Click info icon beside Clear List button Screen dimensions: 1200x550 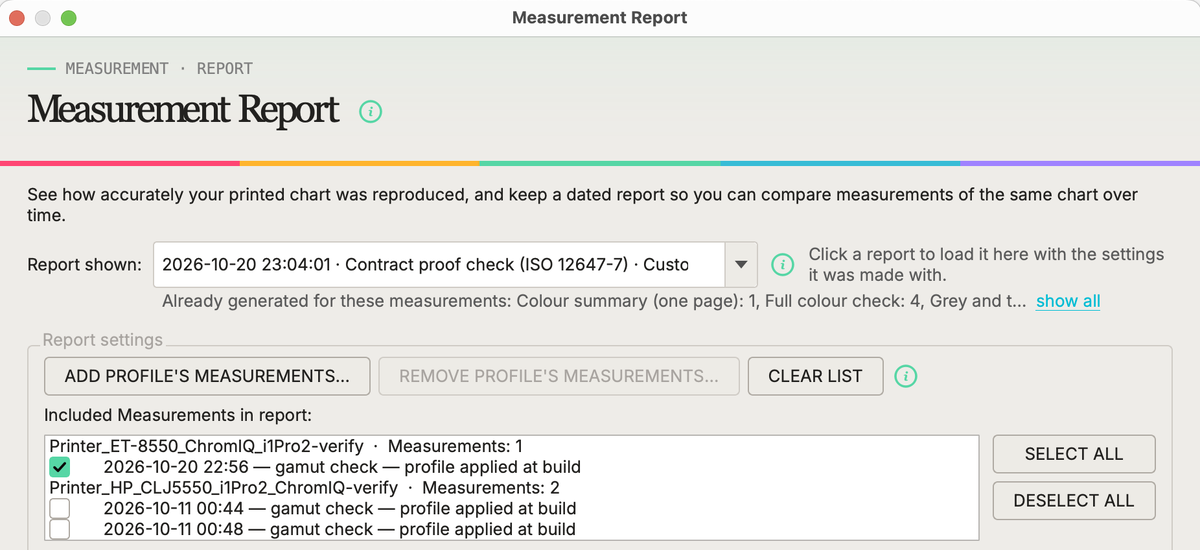[905, 376]
